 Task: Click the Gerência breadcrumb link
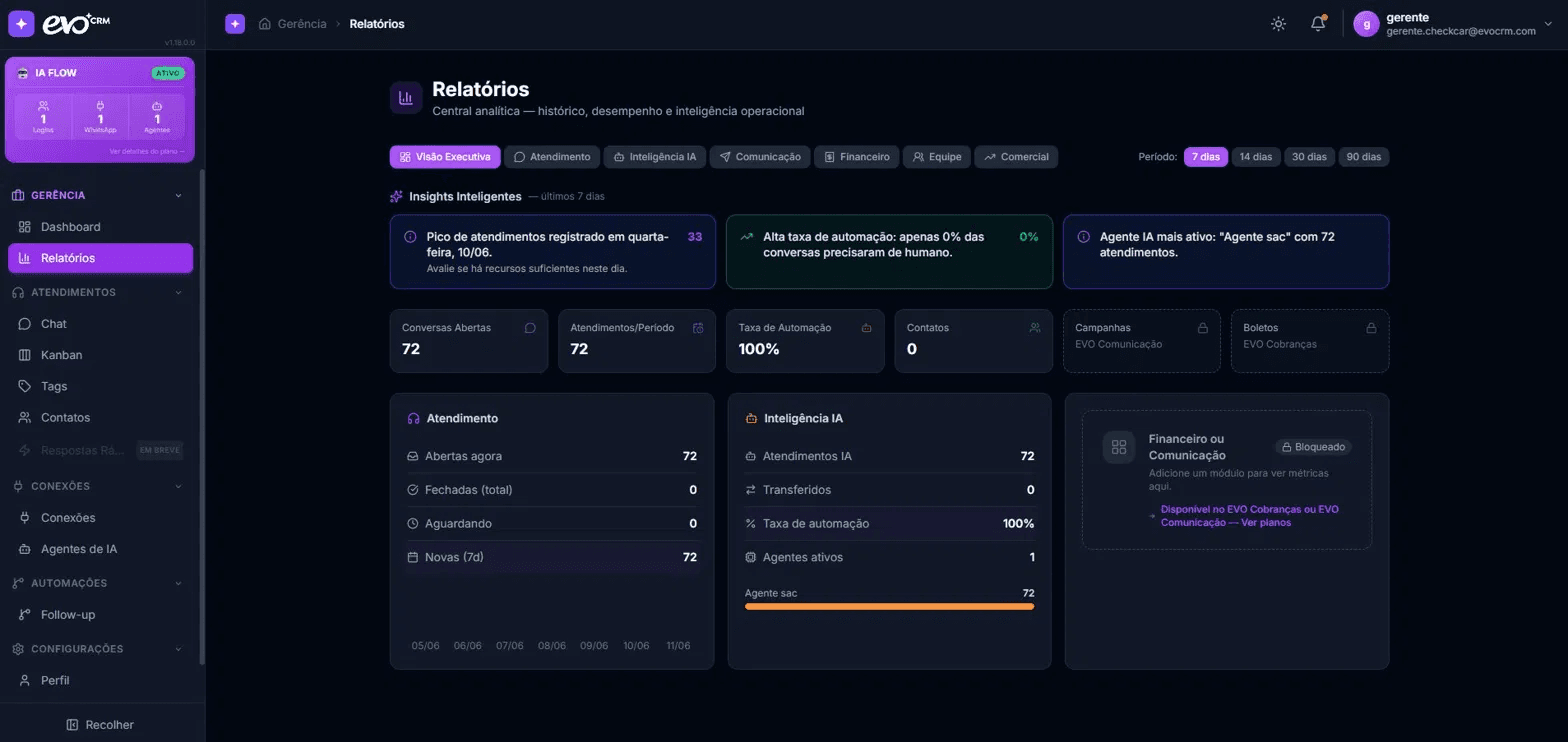(x=301, y=24)
